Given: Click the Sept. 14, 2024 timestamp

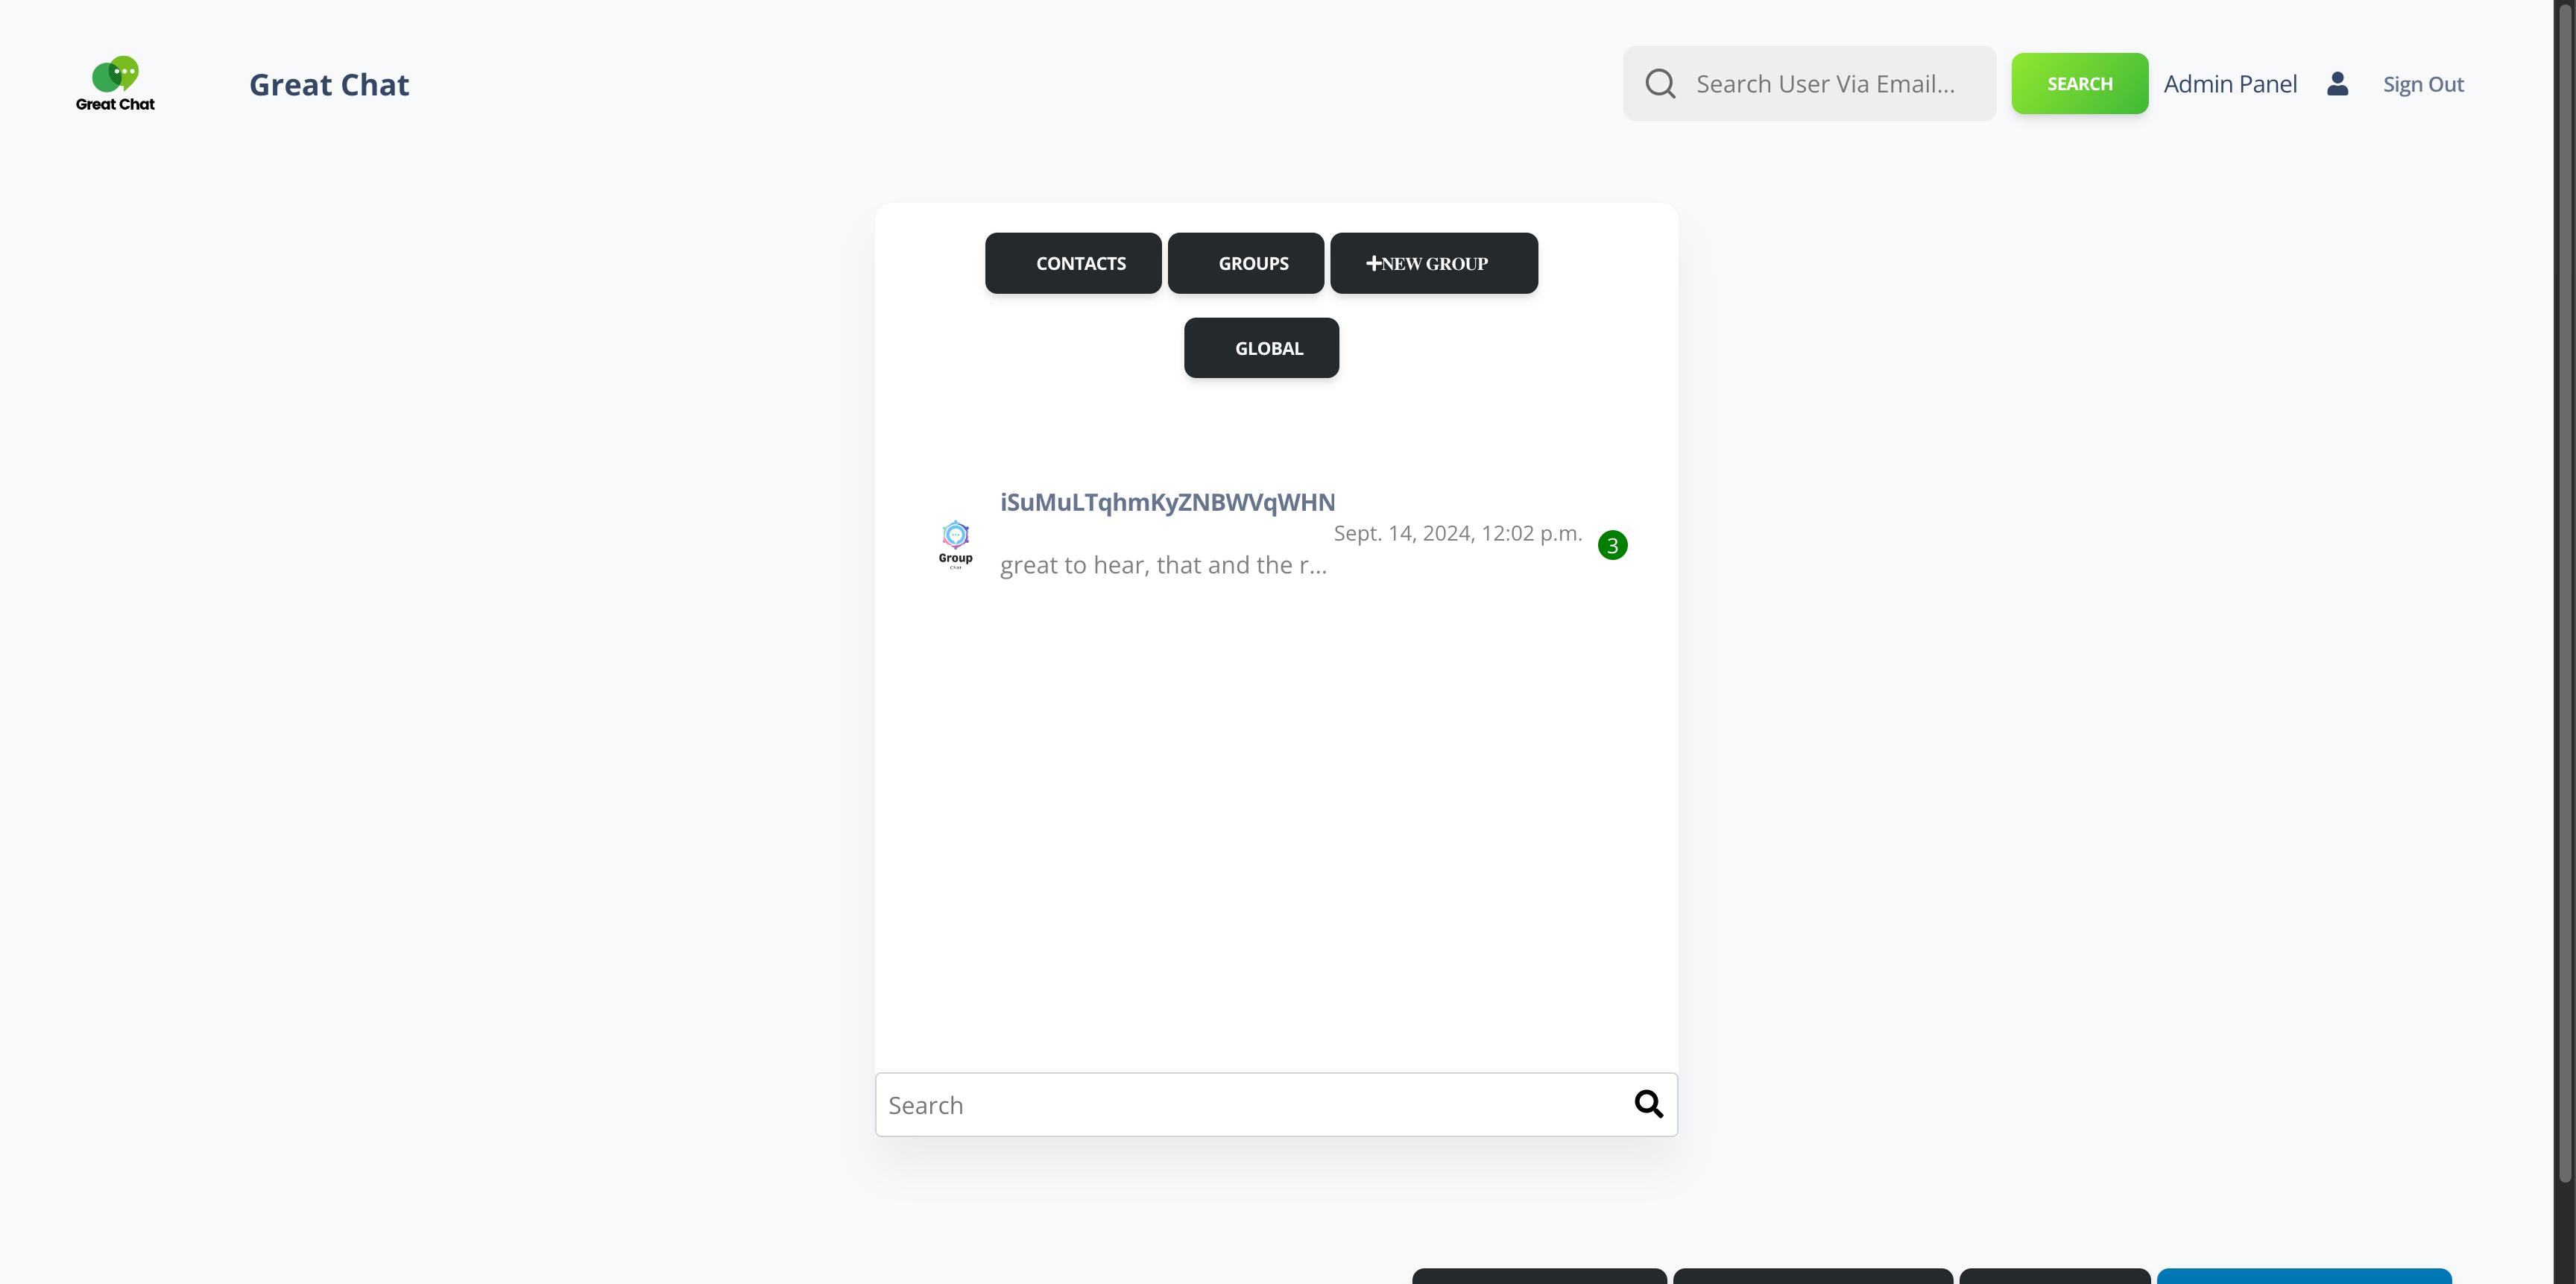Looking at the screenshot, I should tap(1457, 533).
